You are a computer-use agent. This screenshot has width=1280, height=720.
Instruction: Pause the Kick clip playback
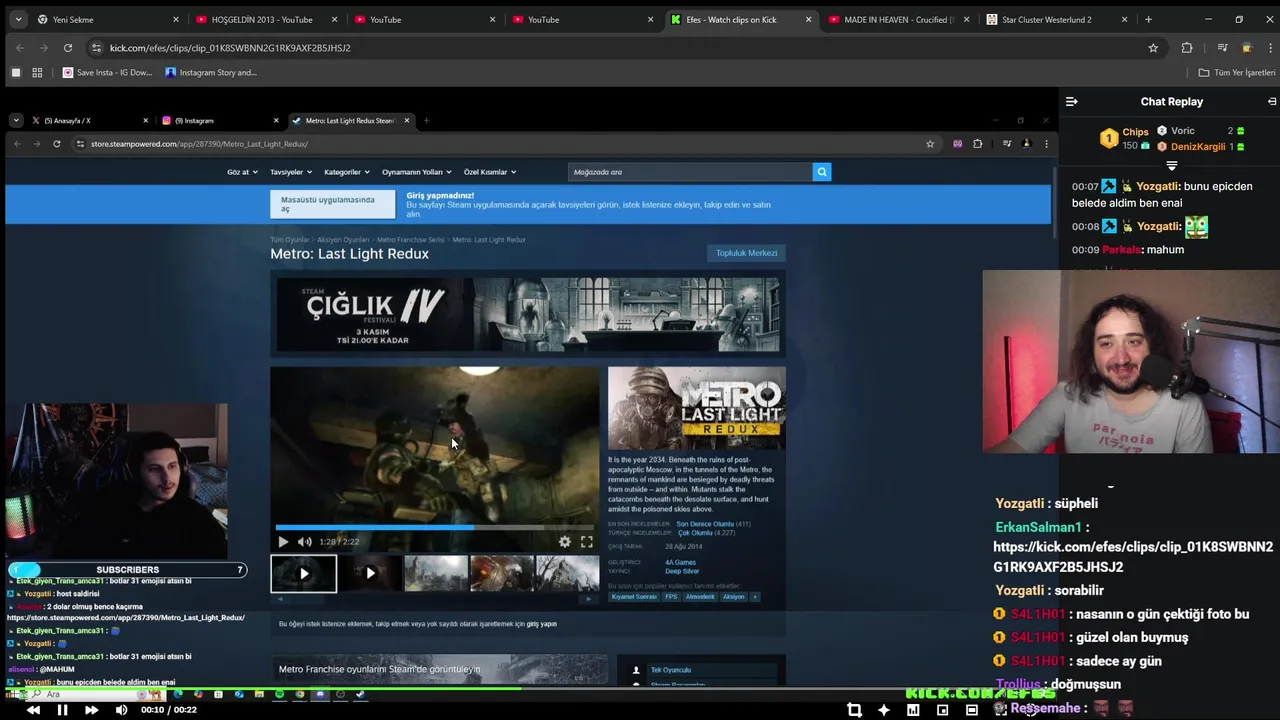coord(62,710)
